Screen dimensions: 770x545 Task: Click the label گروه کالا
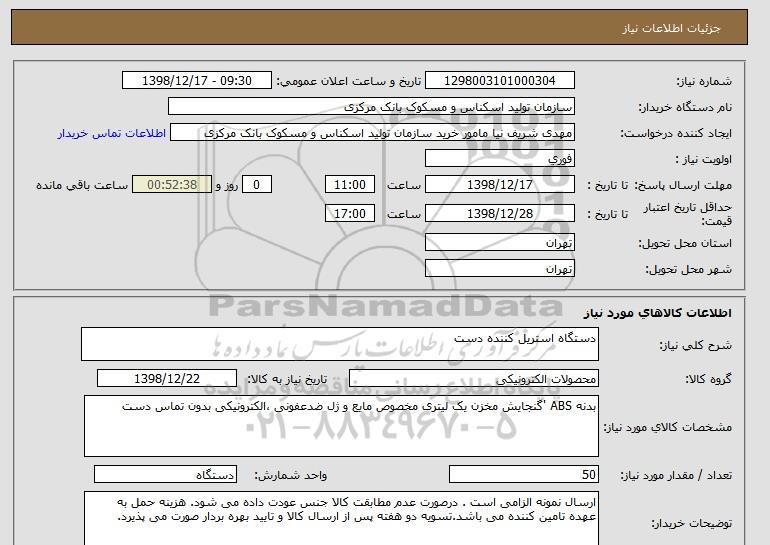click(x=709, y=379)
